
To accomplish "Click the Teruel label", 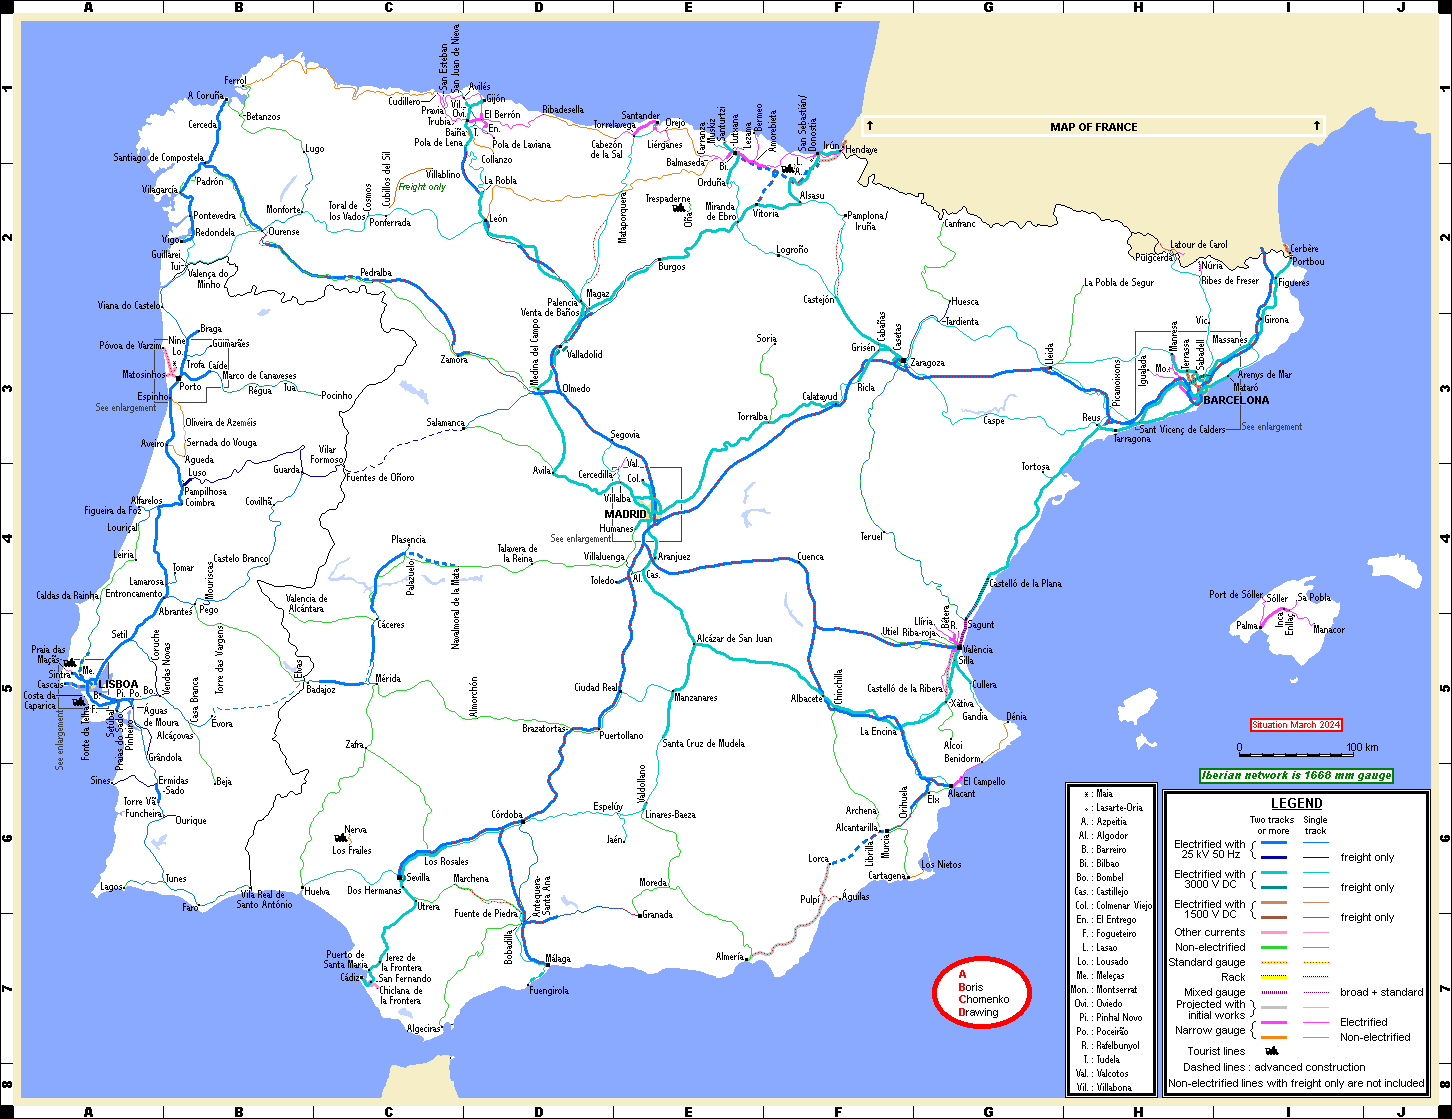I will [872, 537].
